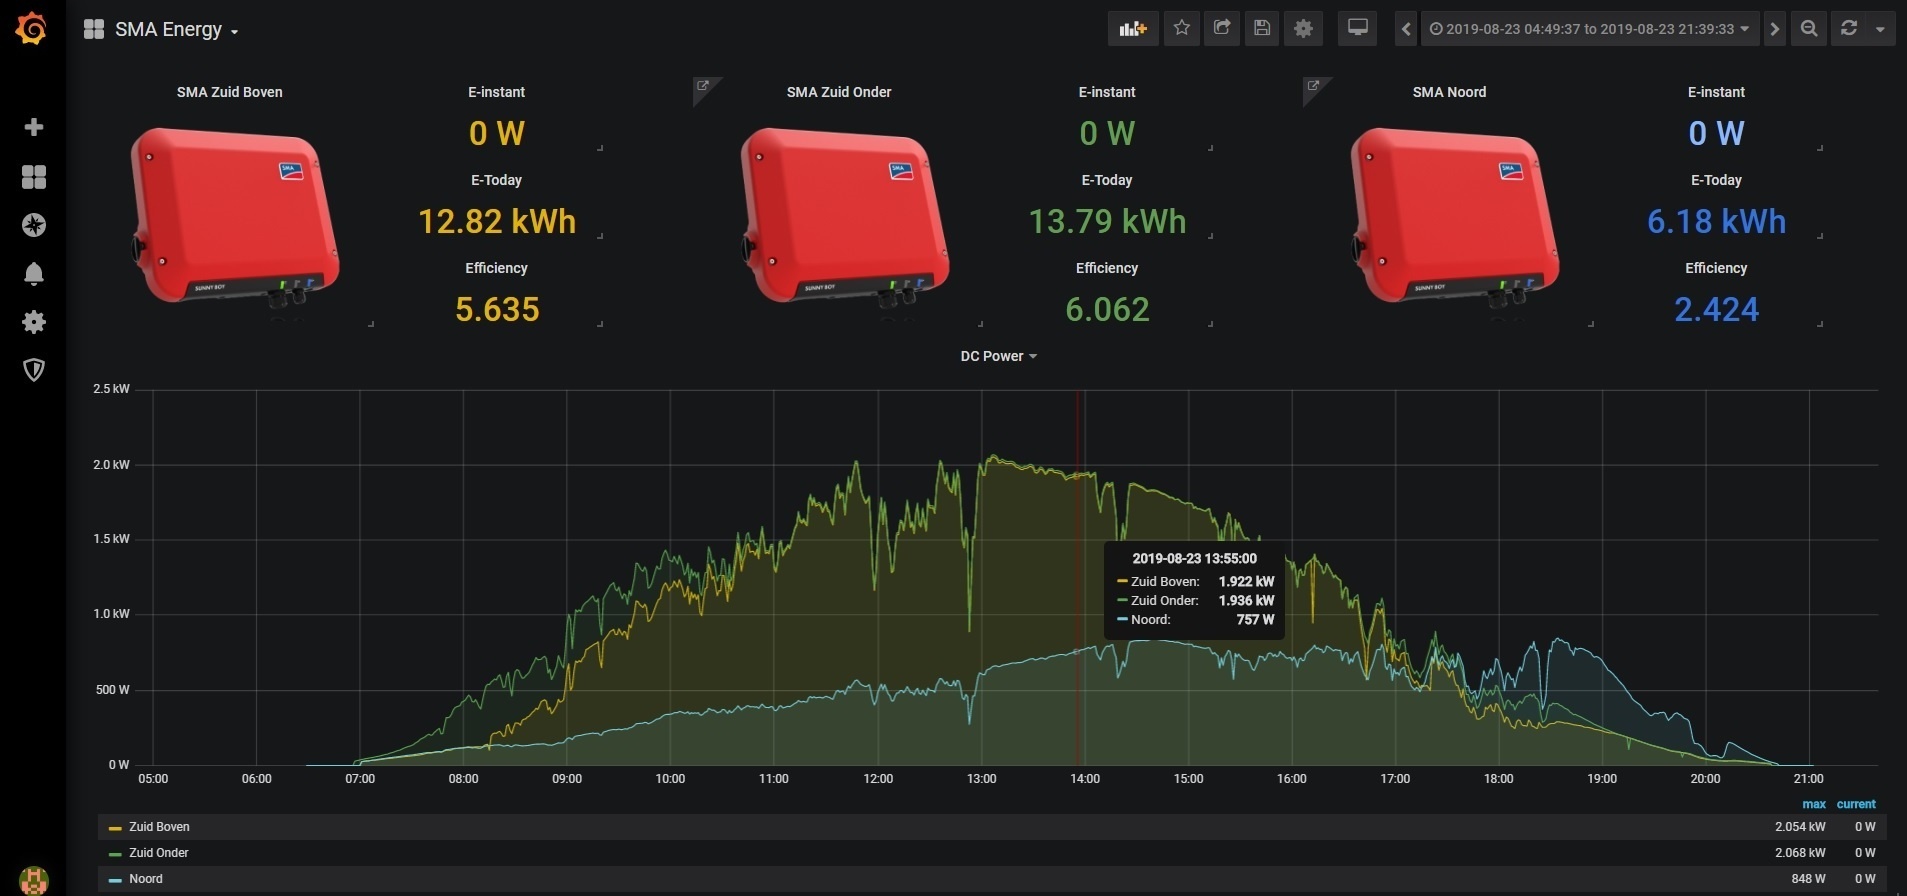The height and width of the screenshot is (896, 1907).
Task: Click the 500 W y-axis label
Action: [x=112, y=690]
